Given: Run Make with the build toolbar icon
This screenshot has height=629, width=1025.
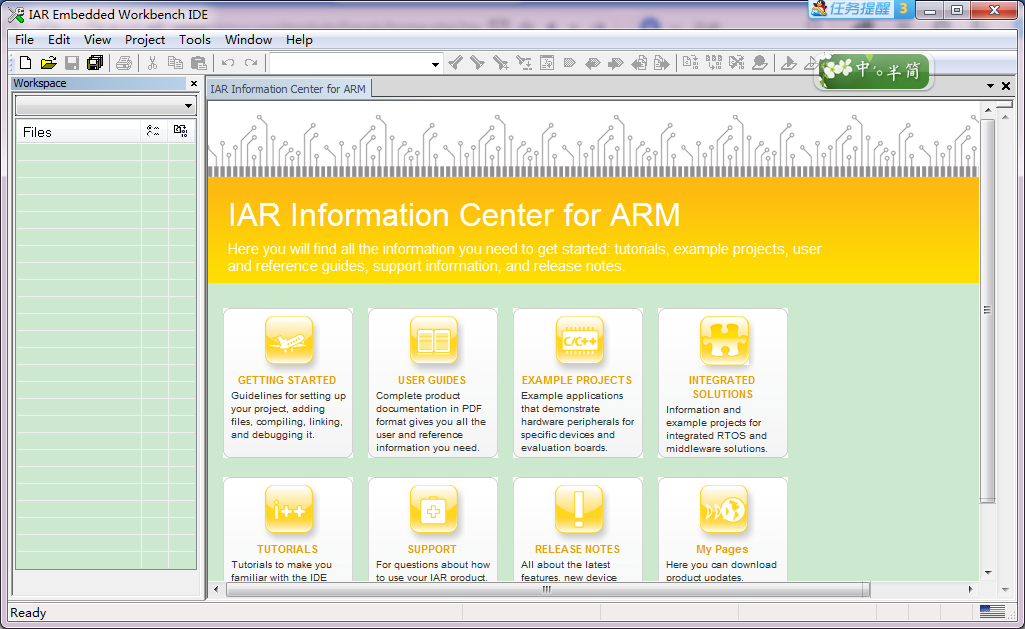Looking at the screenshot, I should [714, 63].
